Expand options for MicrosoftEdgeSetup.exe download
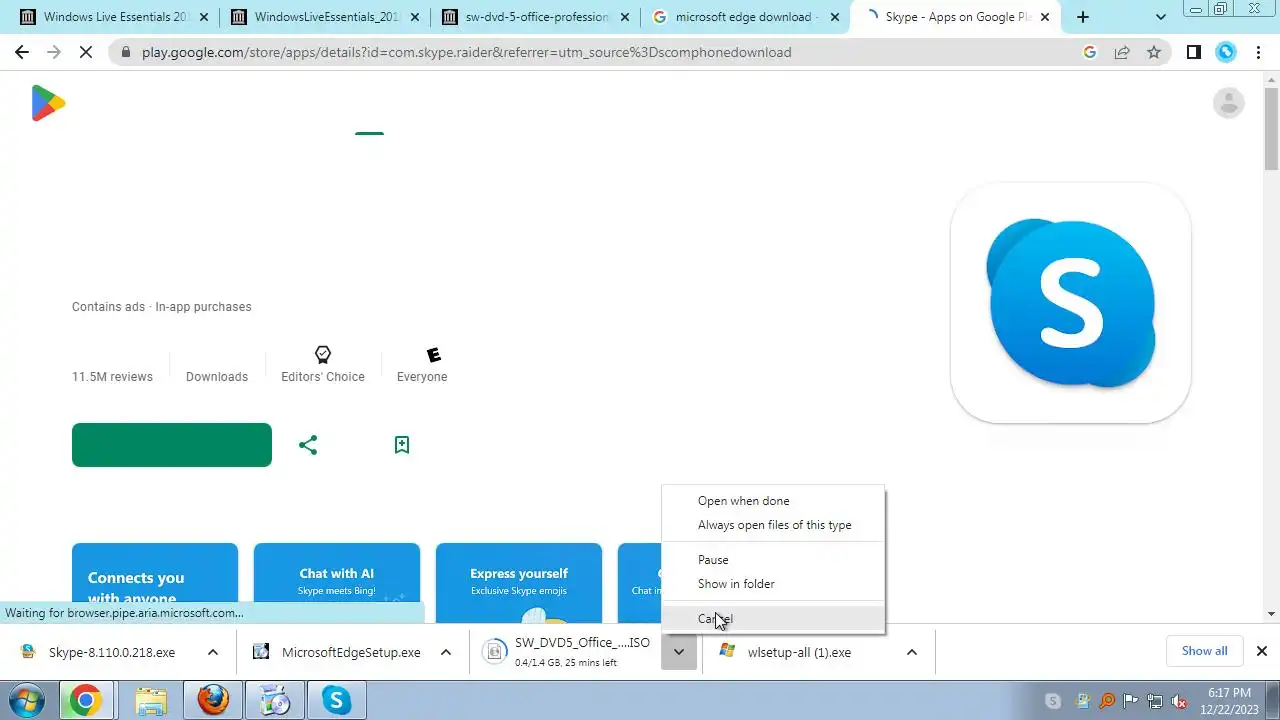Viewport: 1280px width, 720px height. click(x=446, y=652)
